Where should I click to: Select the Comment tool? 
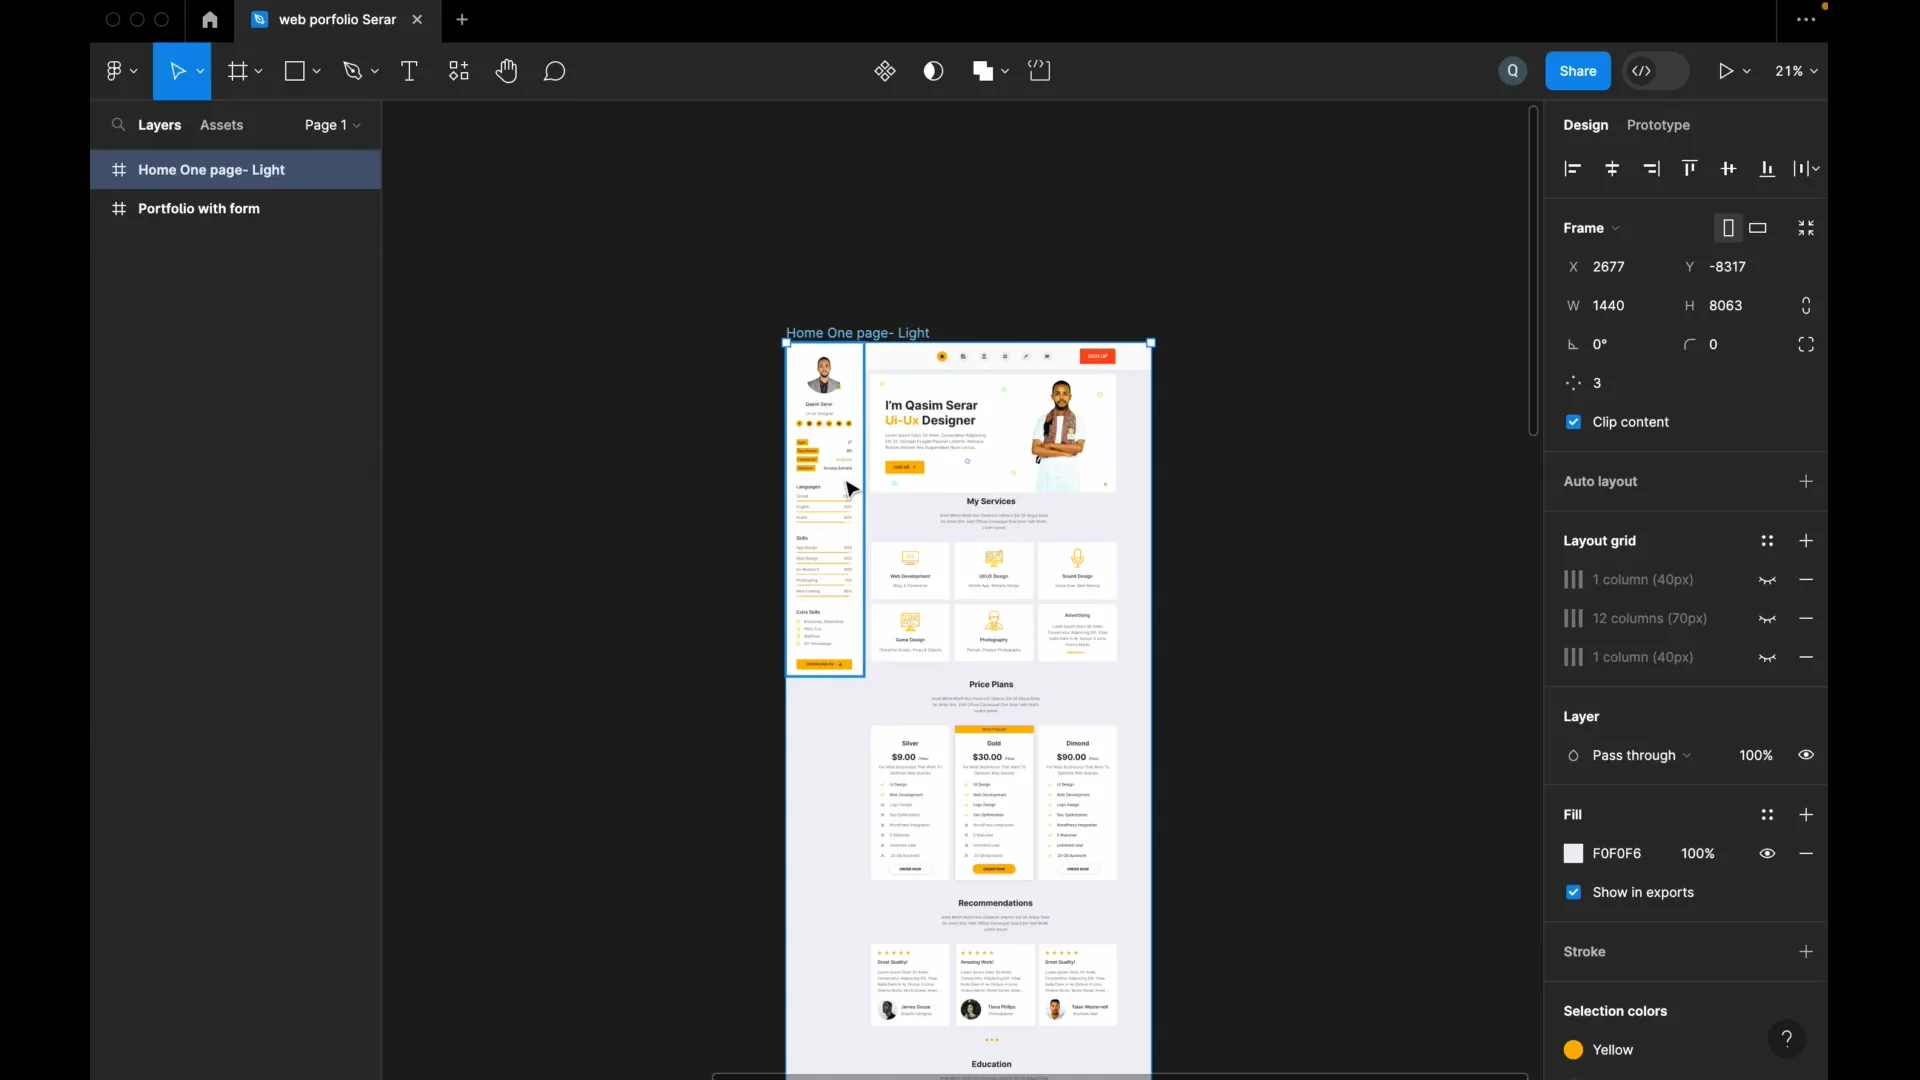[555, 71]
